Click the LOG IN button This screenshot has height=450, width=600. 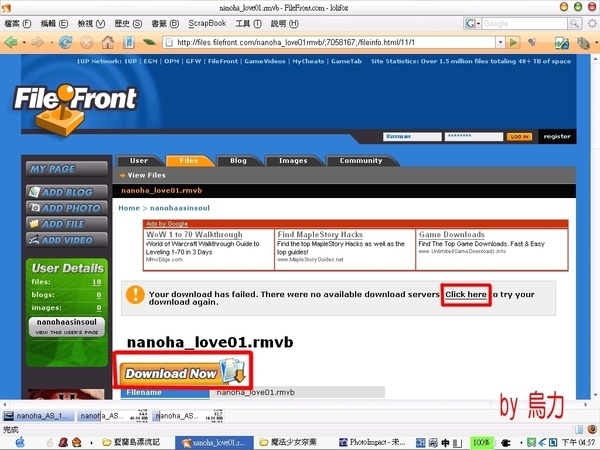click(519, 137)
